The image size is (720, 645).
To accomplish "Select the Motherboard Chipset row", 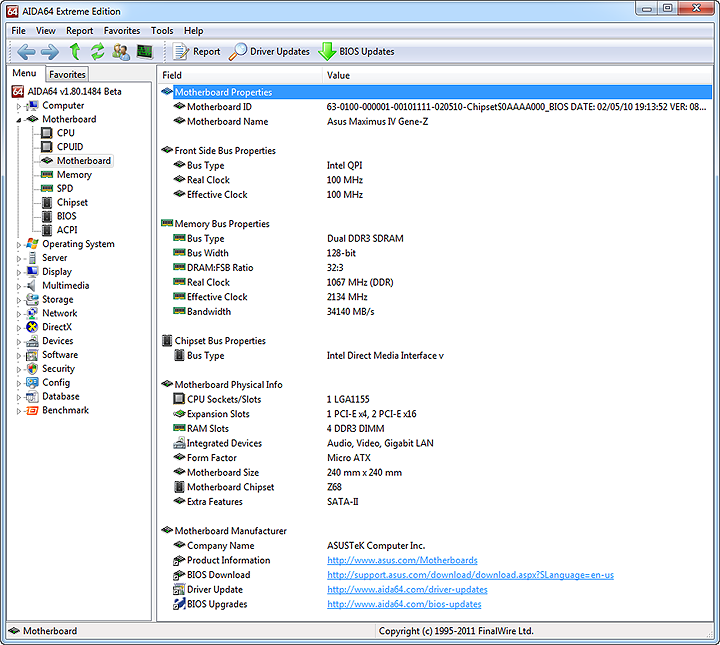I will [435, 487].
